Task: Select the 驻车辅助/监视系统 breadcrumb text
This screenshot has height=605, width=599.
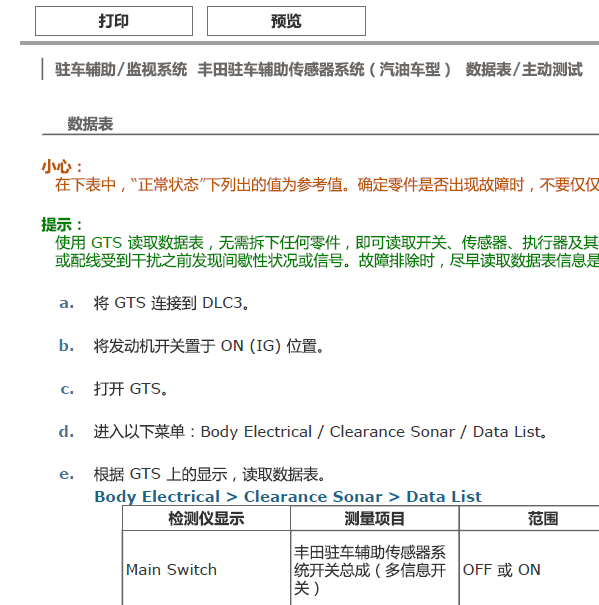Action: [121, 70]
